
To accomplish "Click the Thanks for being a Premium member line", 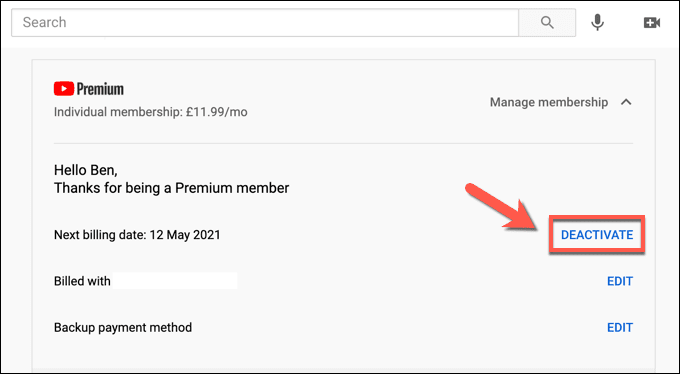I will tap(171, 188).
